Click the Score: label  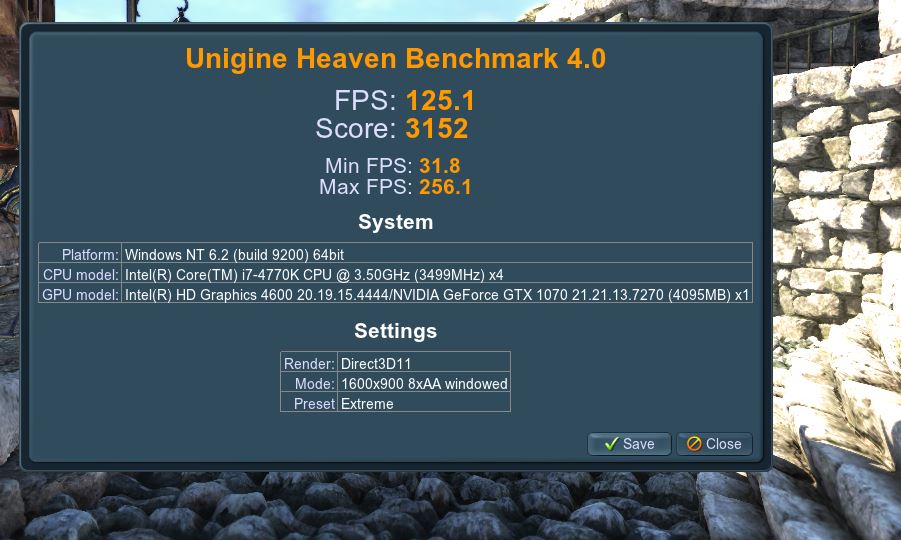coord(356,128)
